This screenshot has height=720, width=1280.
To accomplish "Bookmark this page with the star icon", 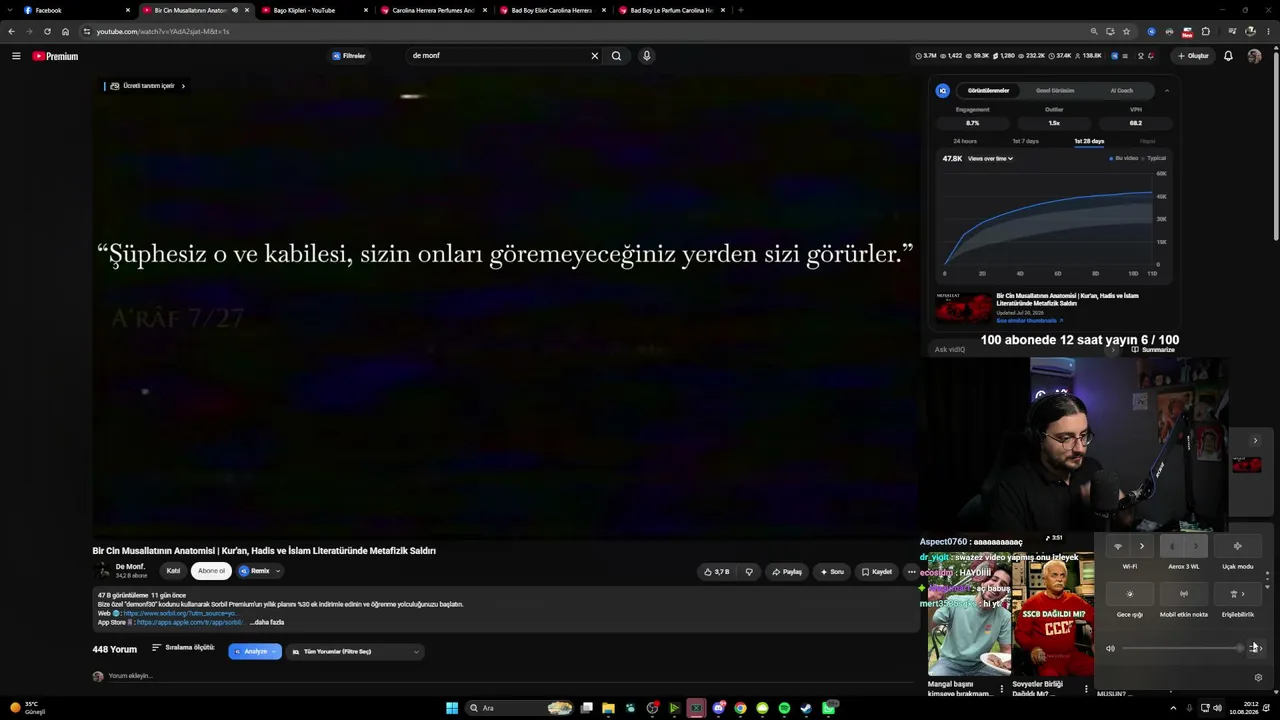I will [x=1126, y=31].
